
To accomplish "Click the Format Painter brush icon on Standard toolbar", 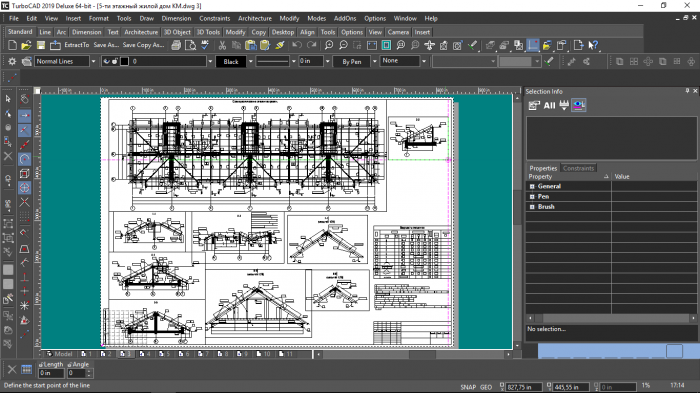I will coord(280,45).
